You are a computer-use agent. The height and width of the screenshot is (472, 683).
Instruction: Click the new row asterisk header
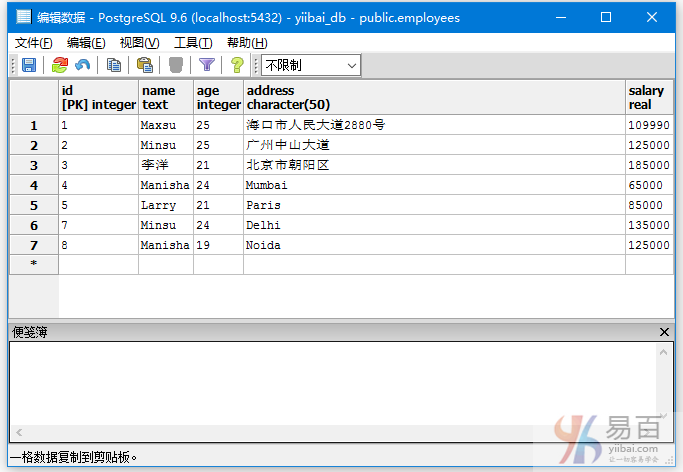34,264
